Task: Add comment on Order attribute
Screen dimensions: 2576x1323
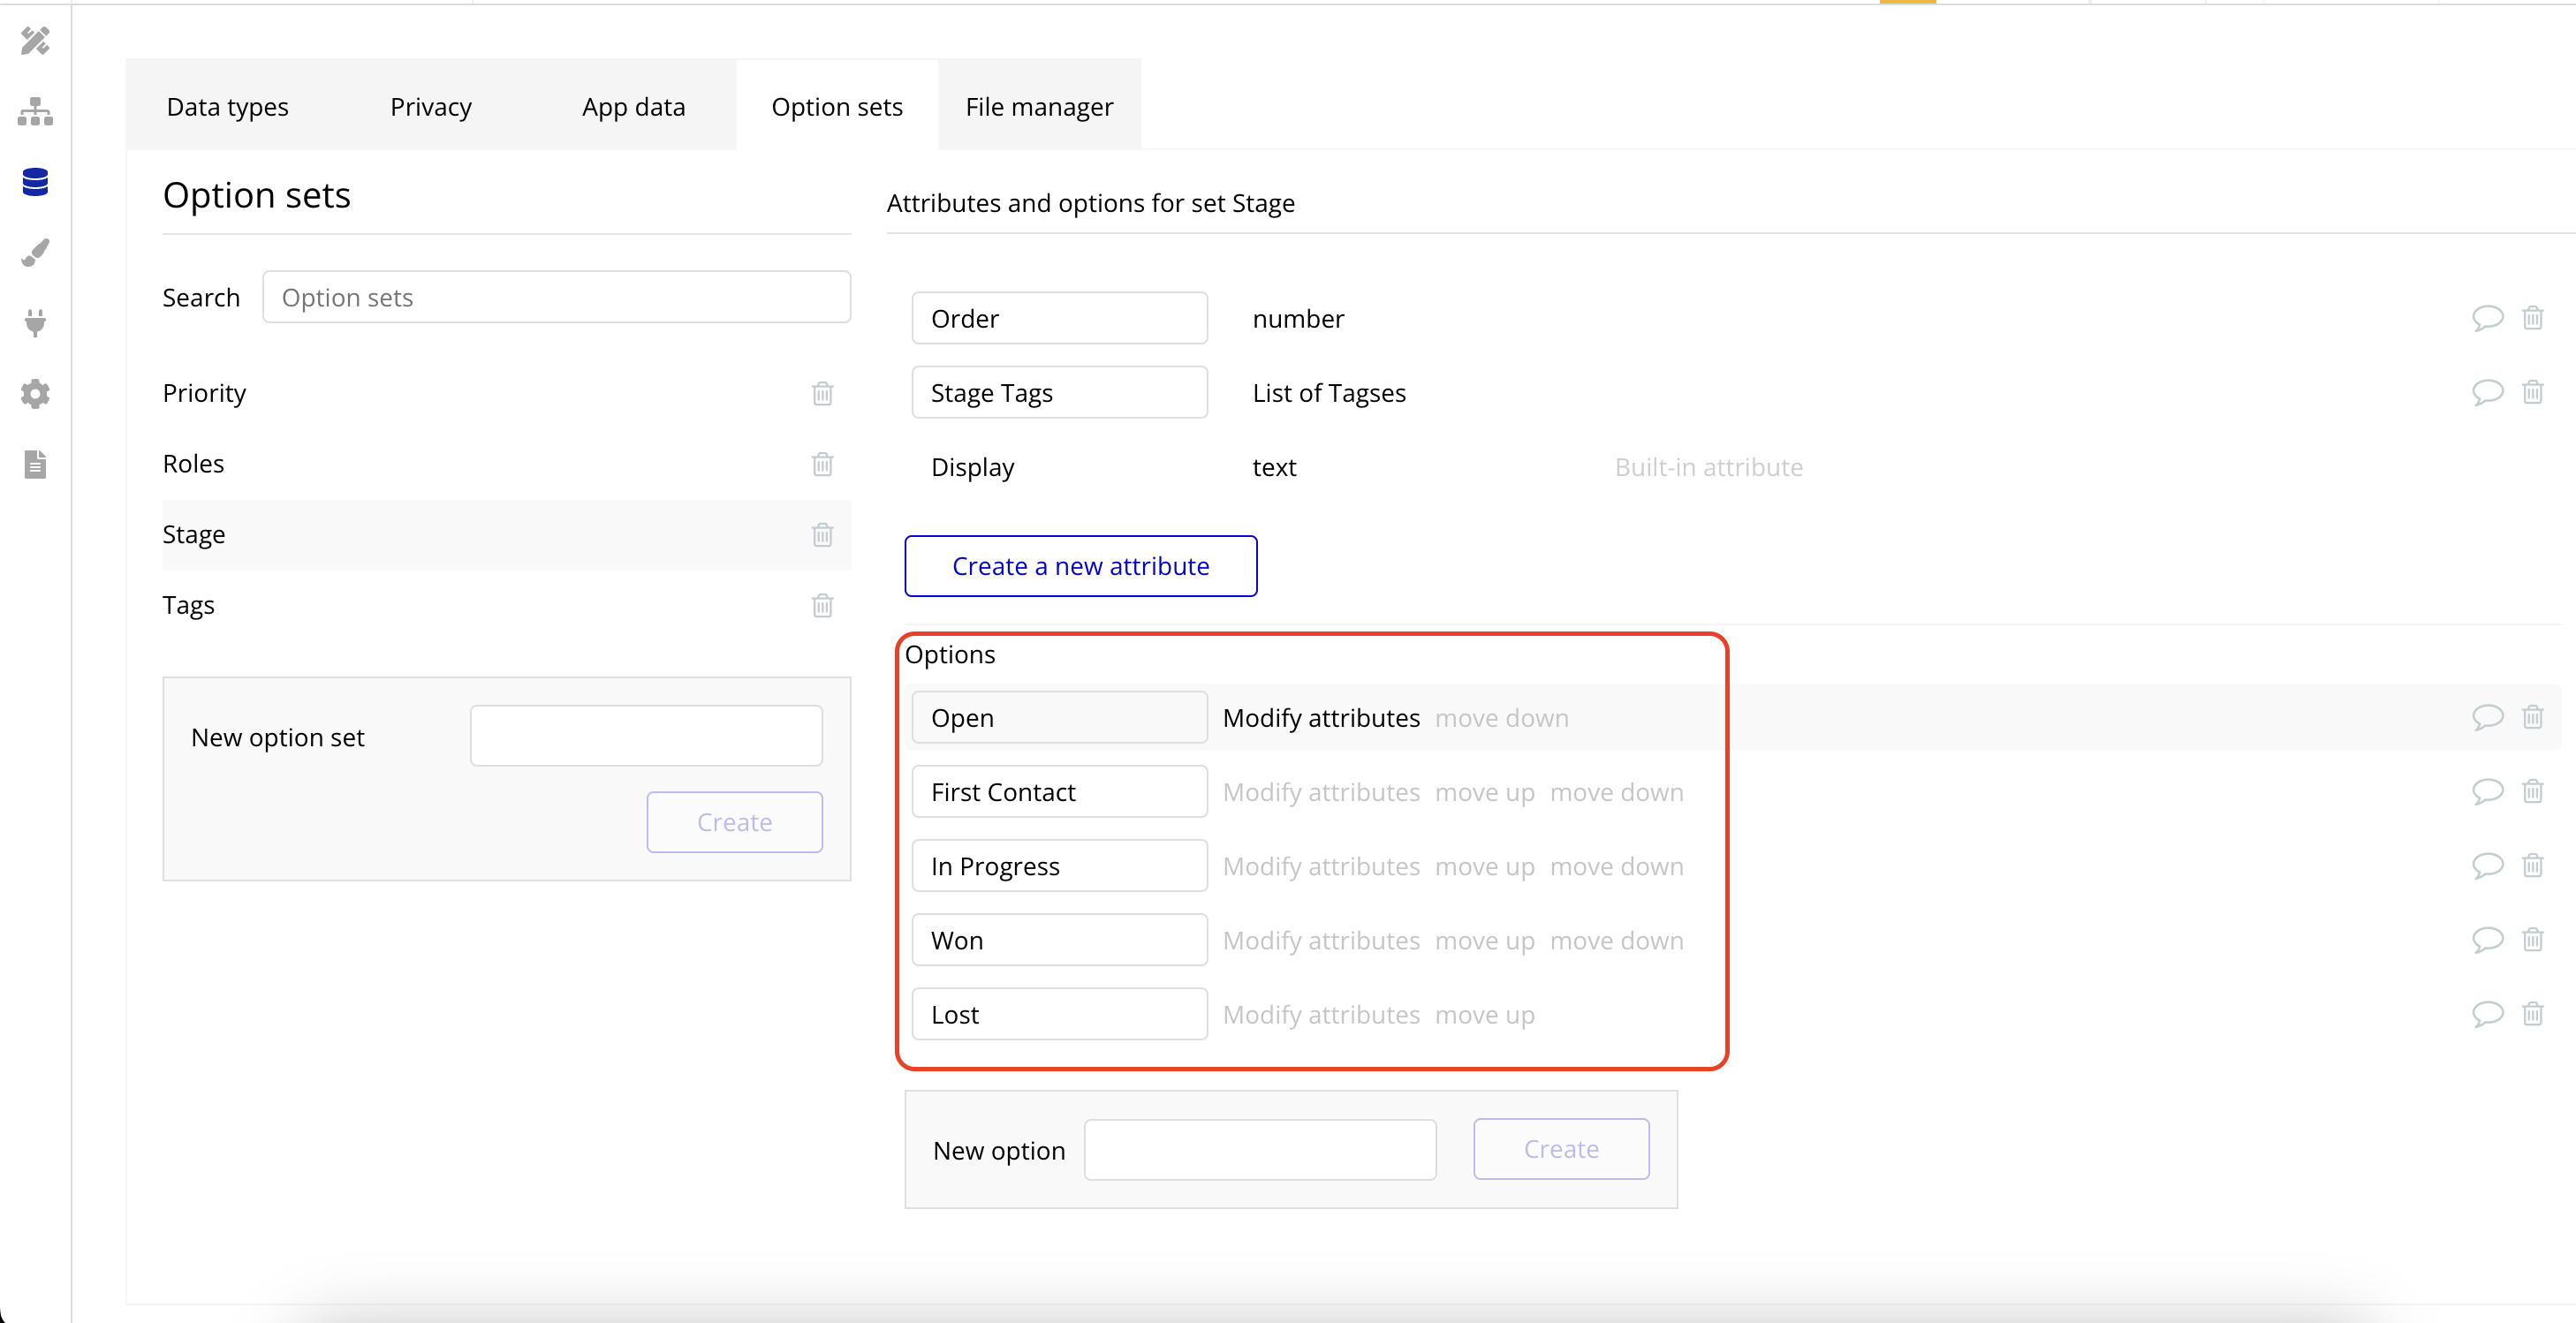Action: pos(2487,318)
